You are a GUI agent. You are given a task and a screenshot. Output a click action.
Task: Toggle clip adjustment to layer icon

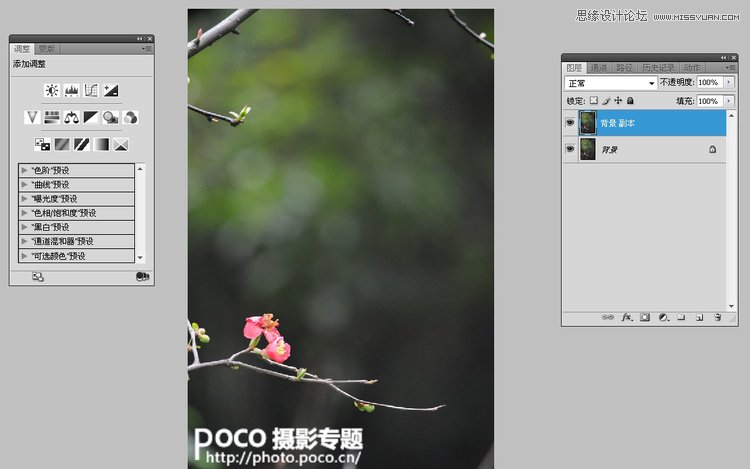coord(143,277)
